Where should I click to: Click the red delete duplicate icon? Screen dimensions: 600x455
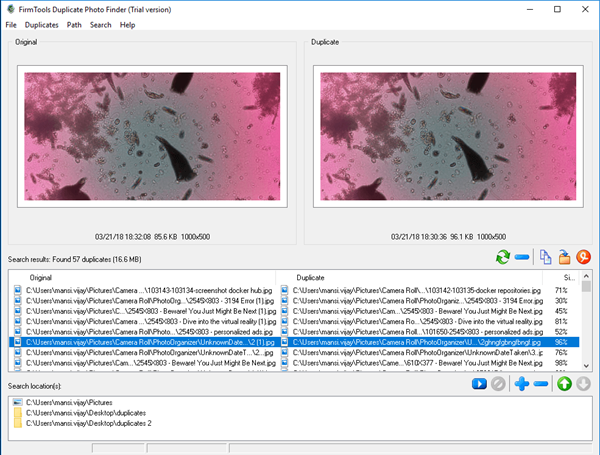(584, 257)
